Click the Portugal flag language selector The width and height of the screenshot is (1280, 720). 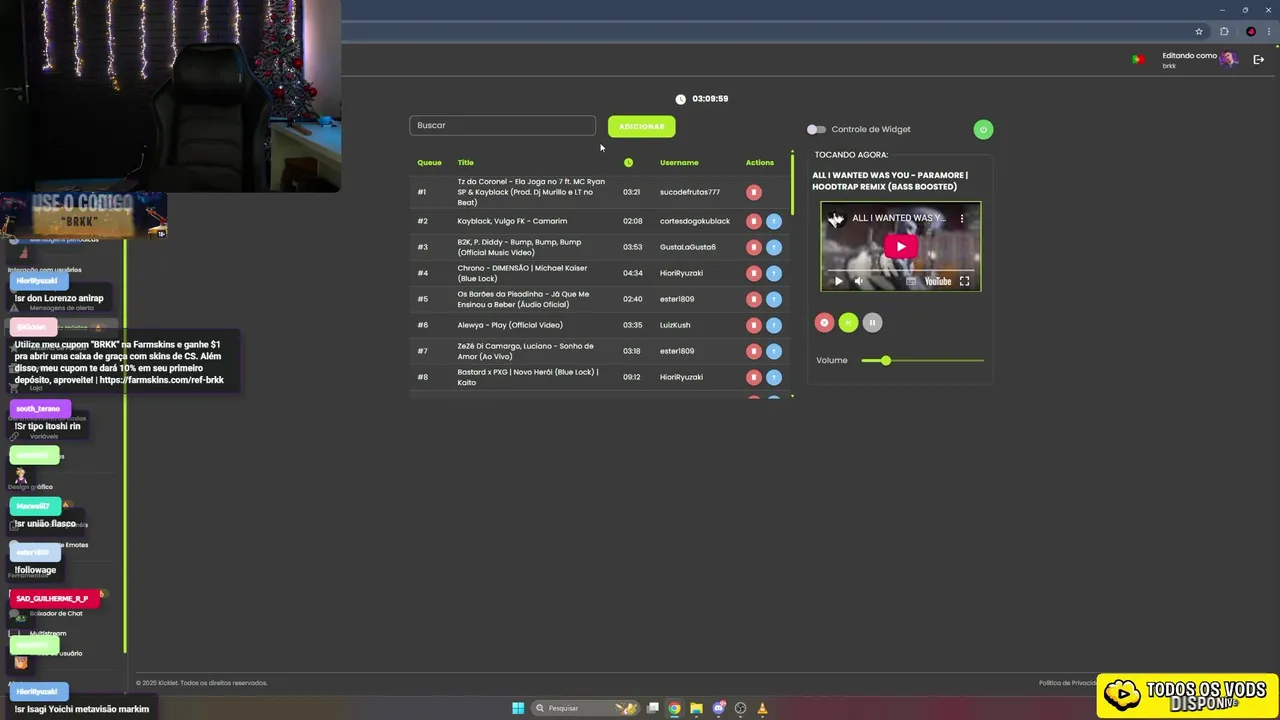point(1137,59)
